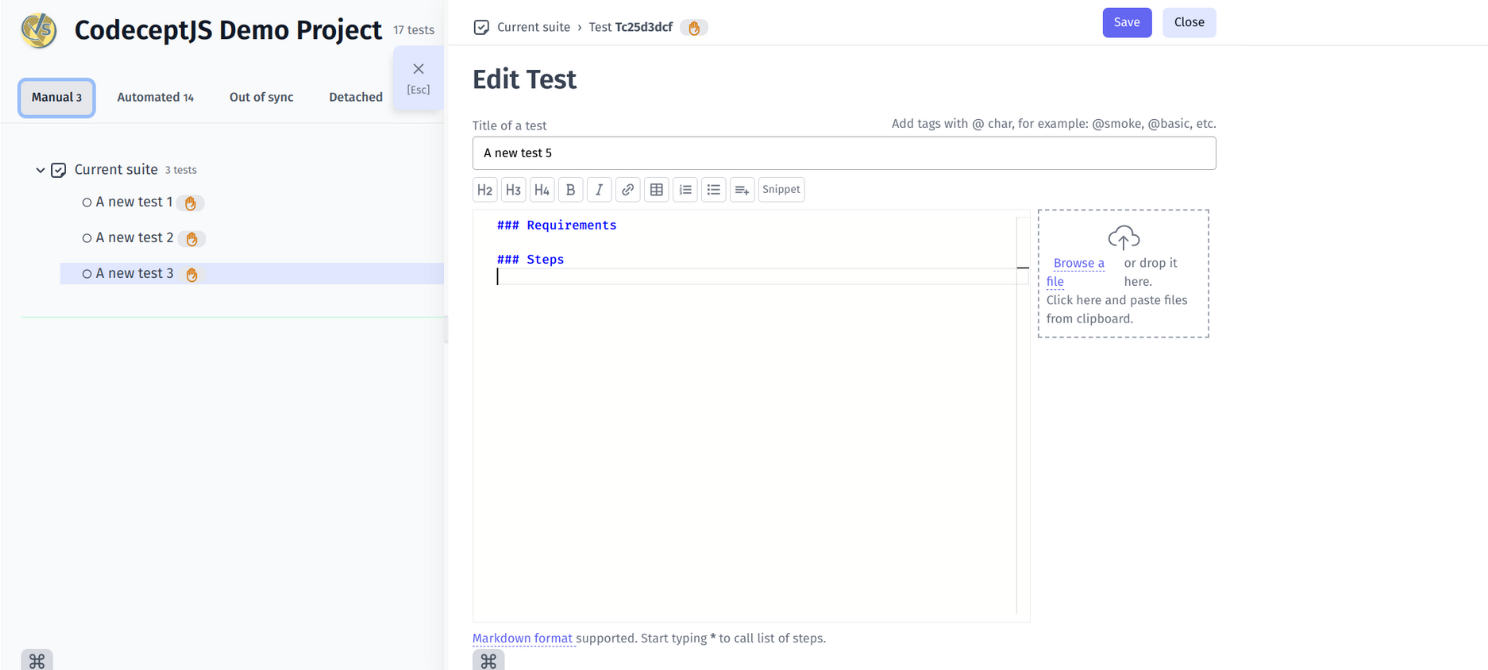Apply the H2 heading format
Screen dimensions: 1488x670
[485, 189]
